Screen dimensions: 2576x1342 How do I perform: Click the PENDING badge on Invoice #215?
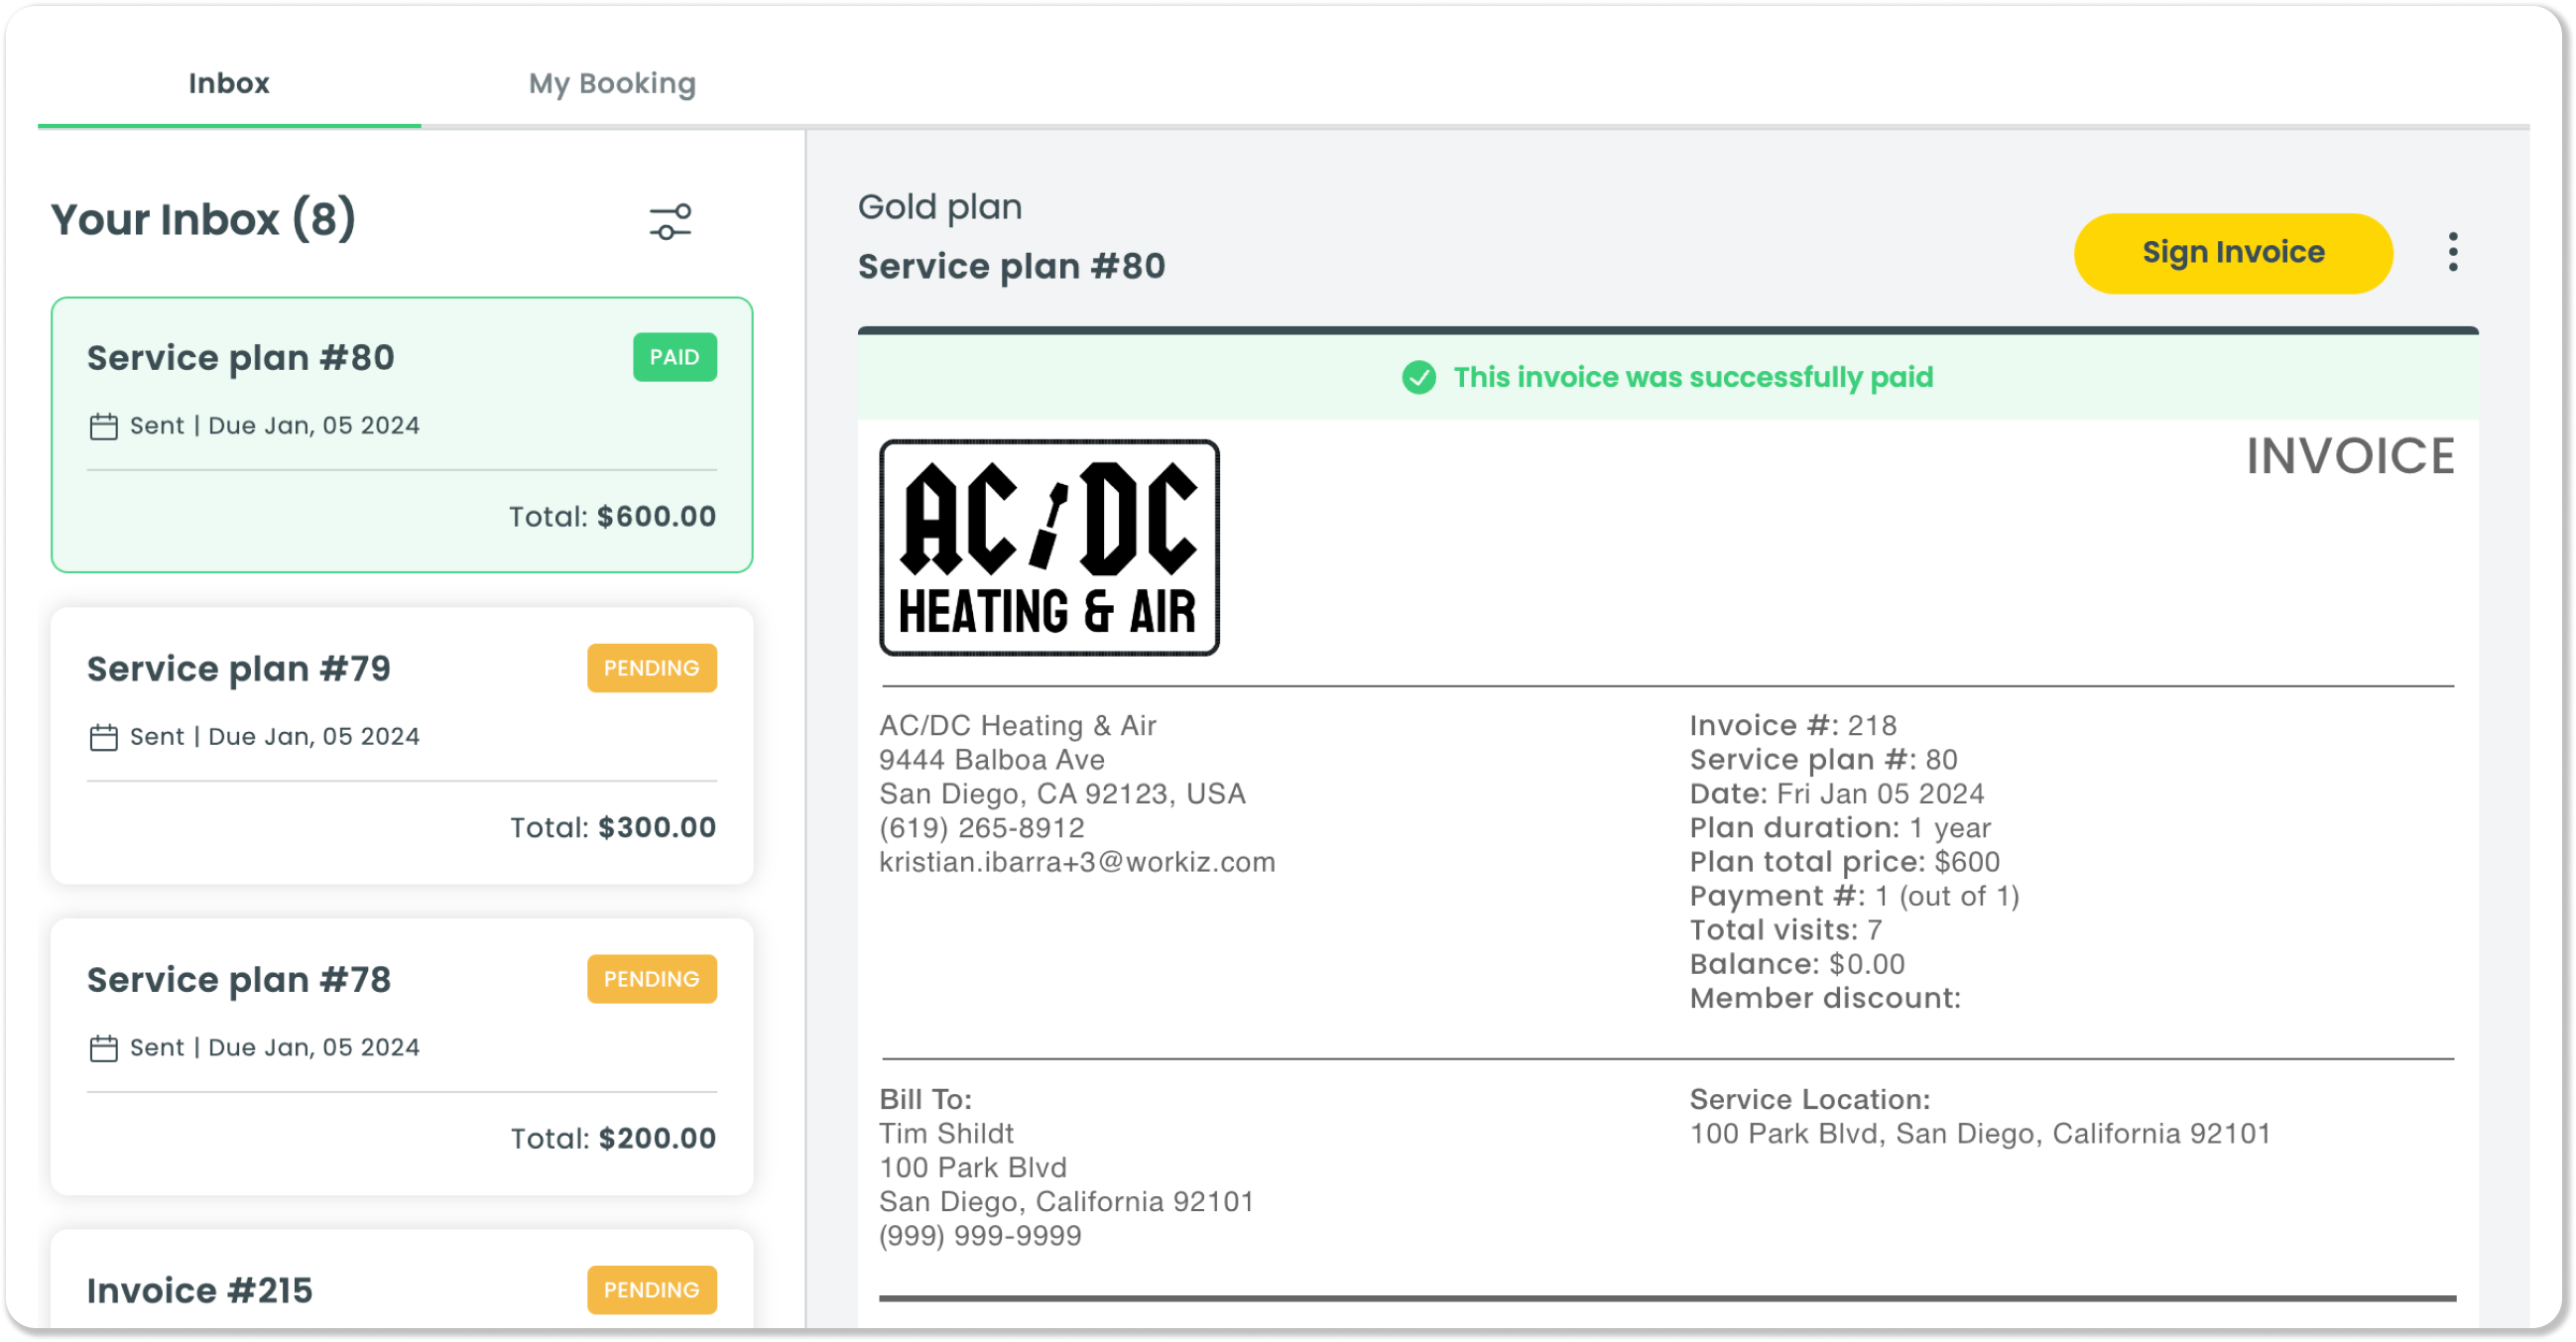(x=652, y=1290)
